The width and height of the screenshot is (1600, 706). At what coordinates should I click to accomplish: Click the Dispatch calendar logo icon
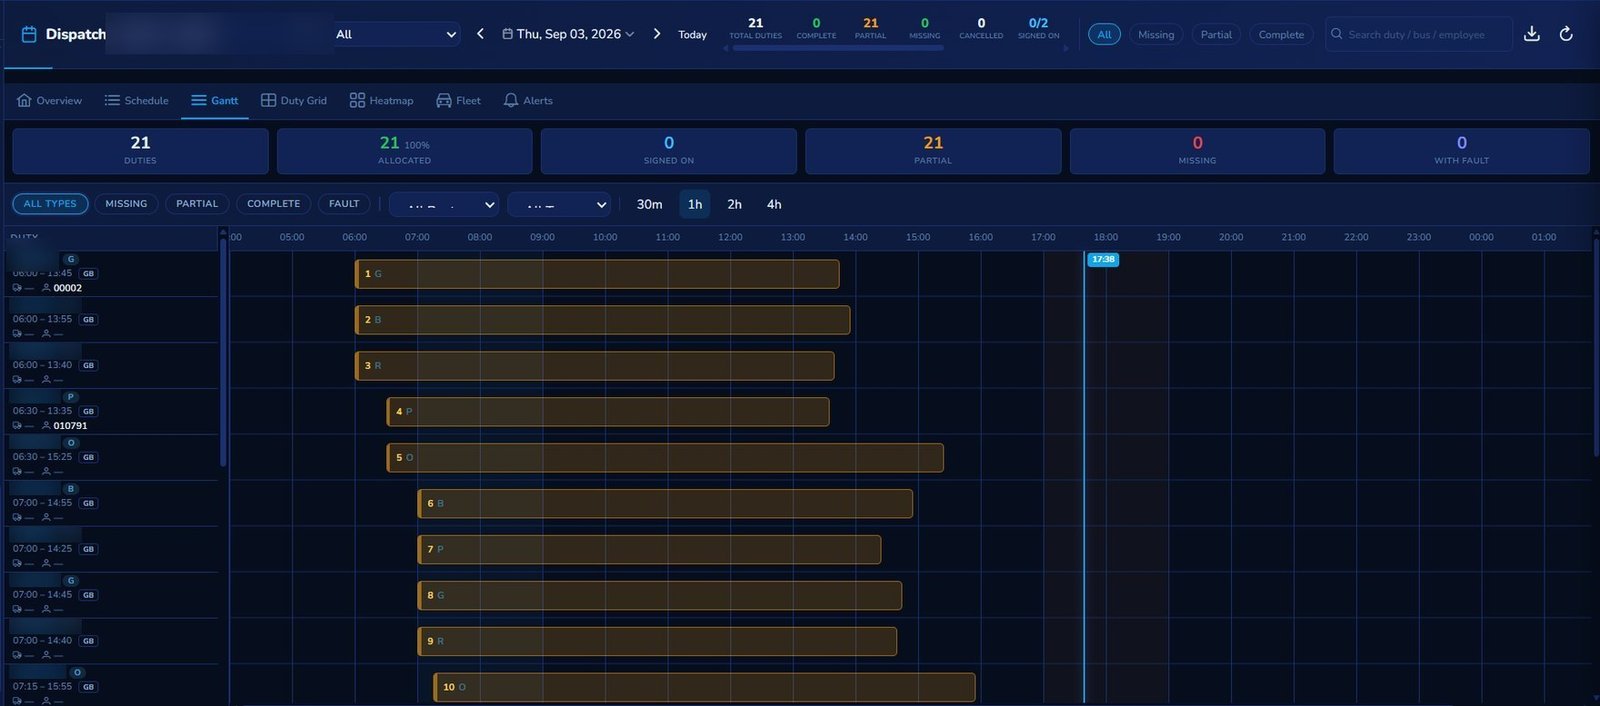click(x=29, y=34)
